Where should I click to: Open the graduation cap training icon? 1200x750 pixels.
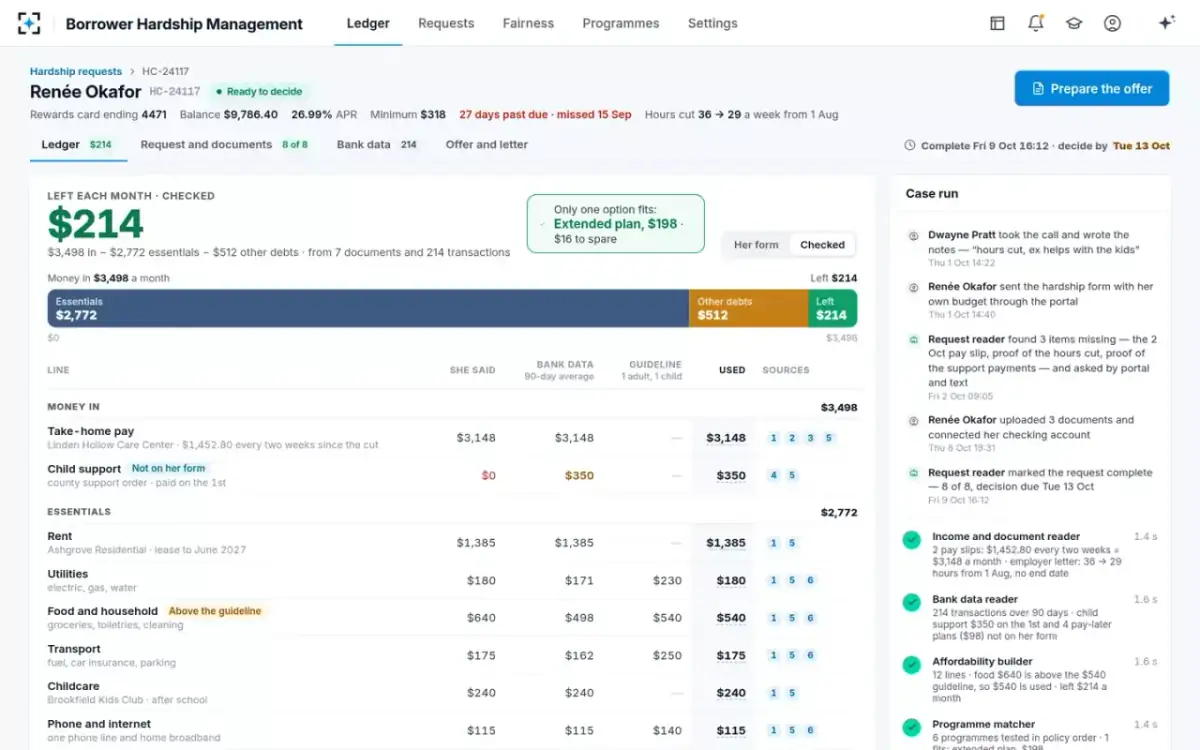coord(1074,23)
